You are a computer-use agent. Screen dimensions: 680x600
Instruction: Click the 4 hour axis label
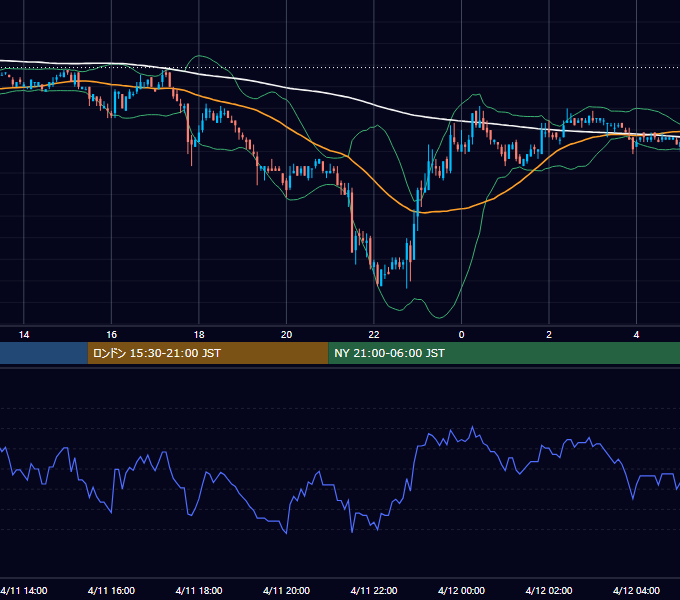pyautogui.click(x=636, y=335)
